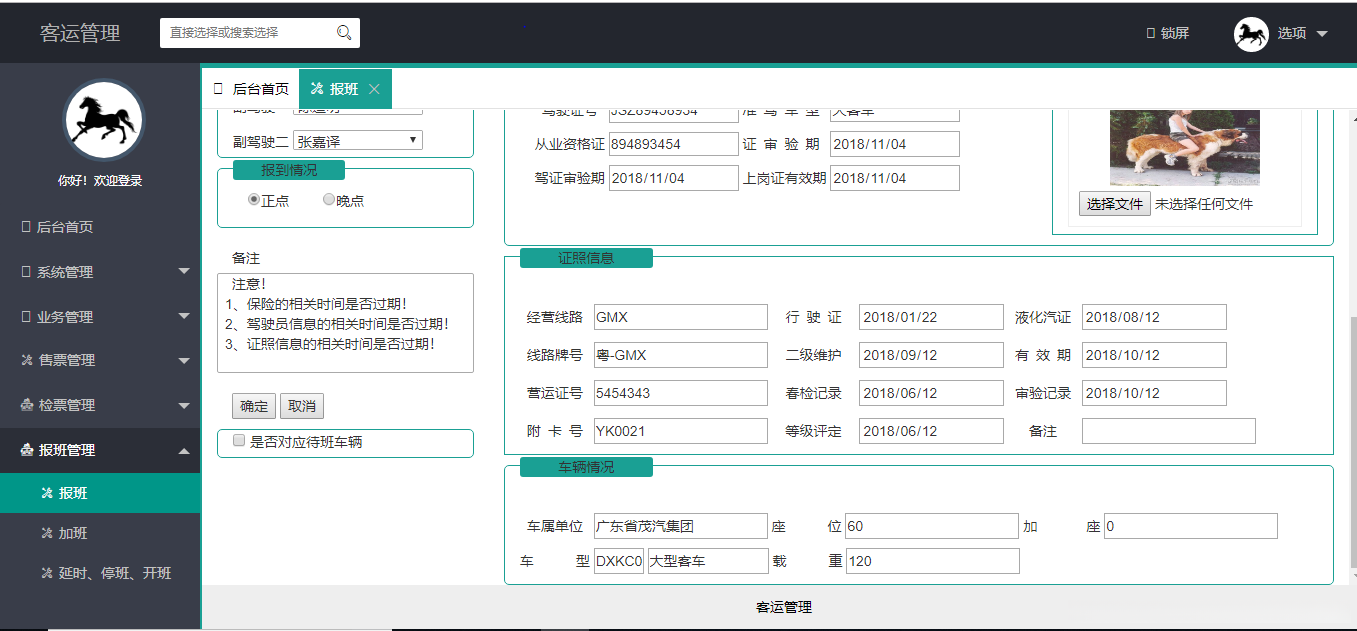The height and width of the screenshot is (631, 1357).
Task: Click the 车属单位 field
Action: (681, 526)
